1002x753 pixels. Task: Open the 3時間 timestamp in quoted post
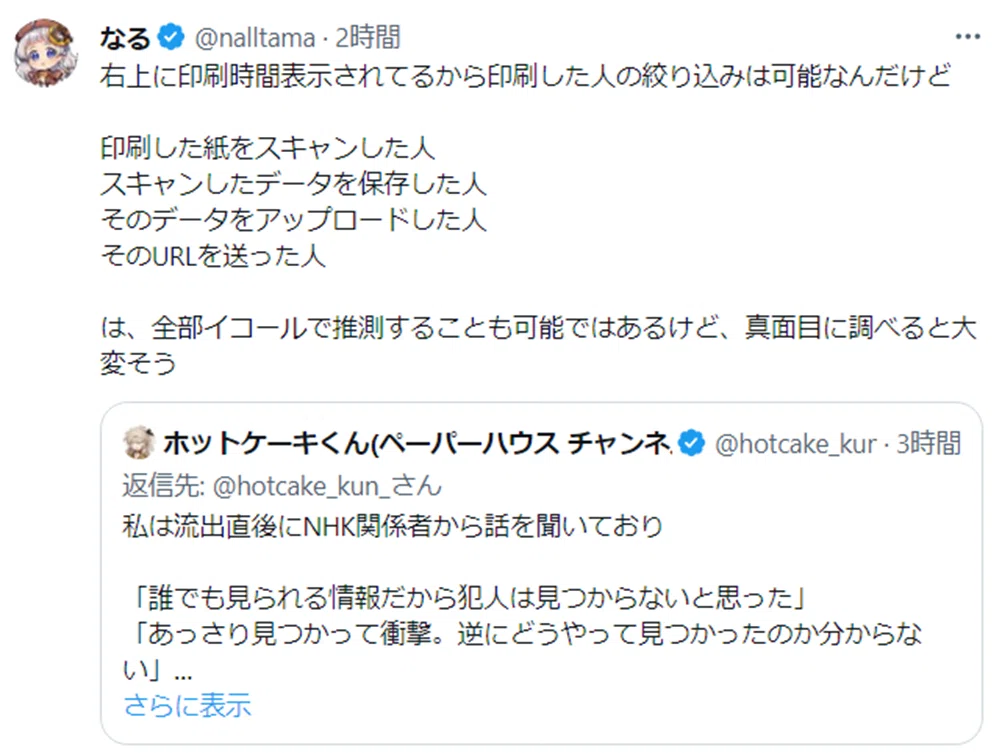(928, 443)
